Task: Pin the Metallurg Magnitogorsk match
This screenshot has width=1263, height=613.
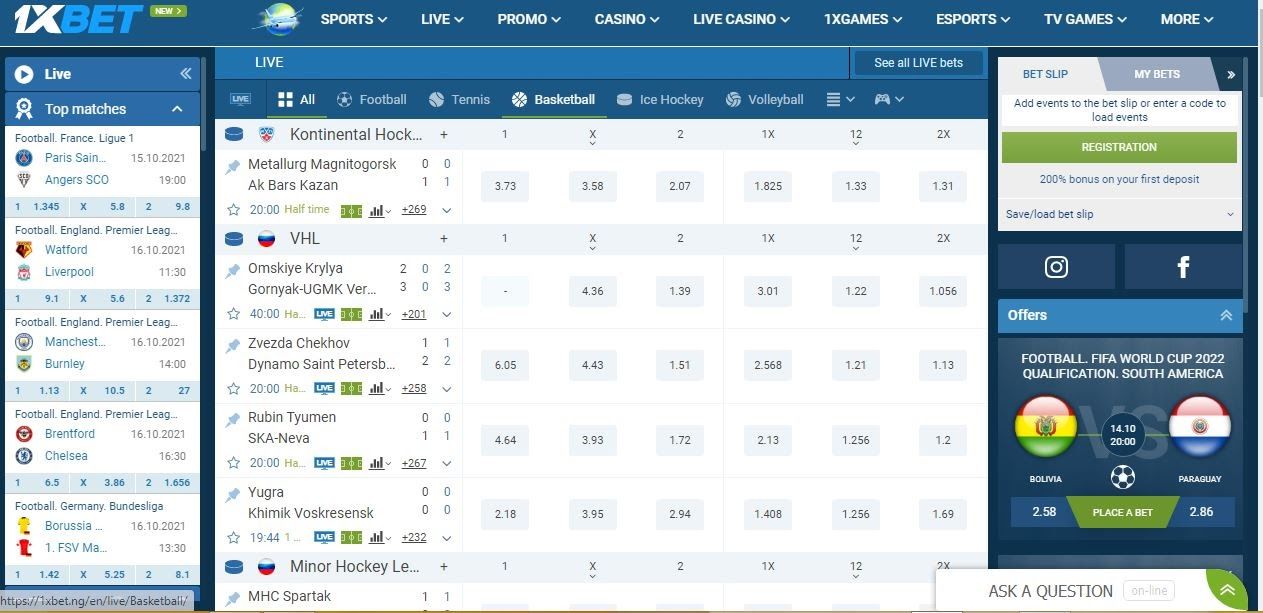Action: [233, 167]
